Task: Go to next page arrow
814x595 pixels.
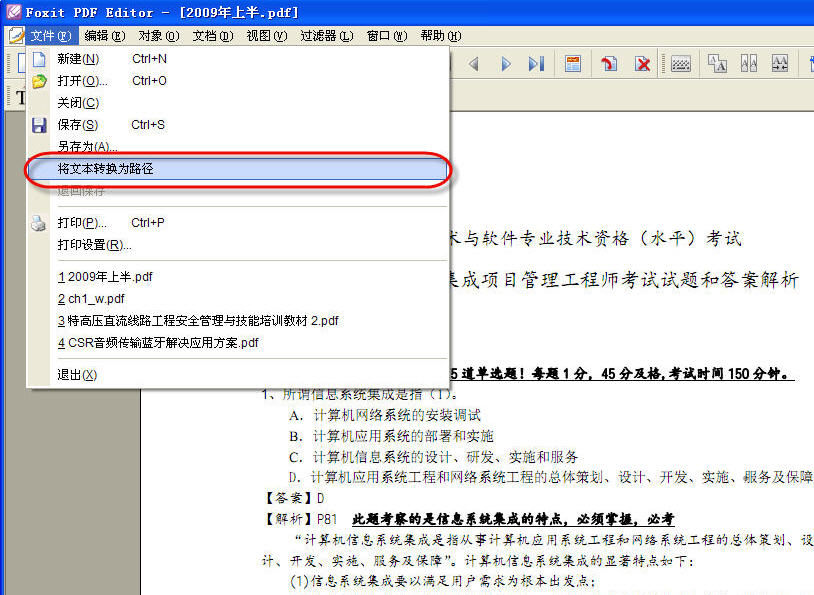Action: tap(505, 64)
